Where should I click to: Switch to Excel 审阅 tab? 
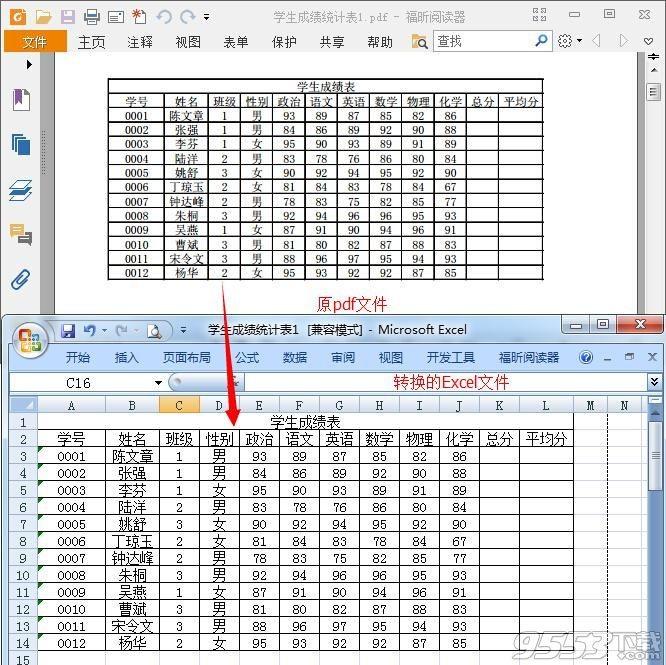click(343, 358)
